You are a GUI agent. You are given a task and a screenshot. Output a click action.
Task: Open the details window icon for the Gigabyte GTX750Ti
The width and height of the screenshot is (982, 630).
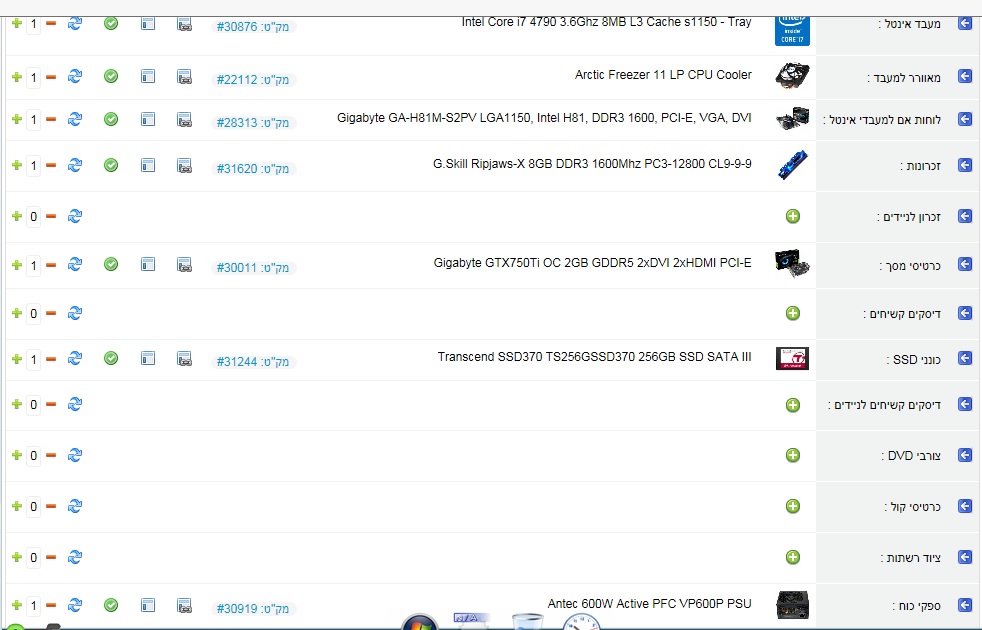[x=147, y=265]
